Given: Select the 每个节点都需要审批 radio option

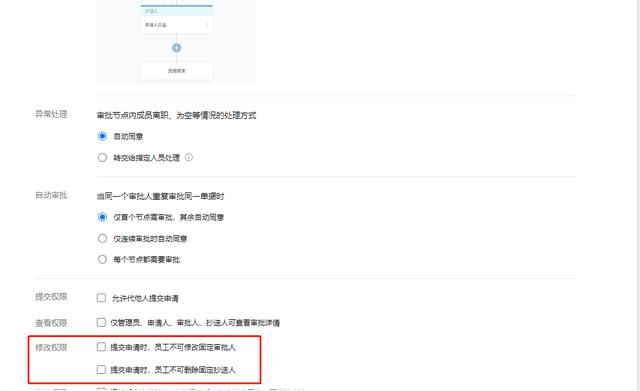Looking at the screenshot, I should pos(102,259).
